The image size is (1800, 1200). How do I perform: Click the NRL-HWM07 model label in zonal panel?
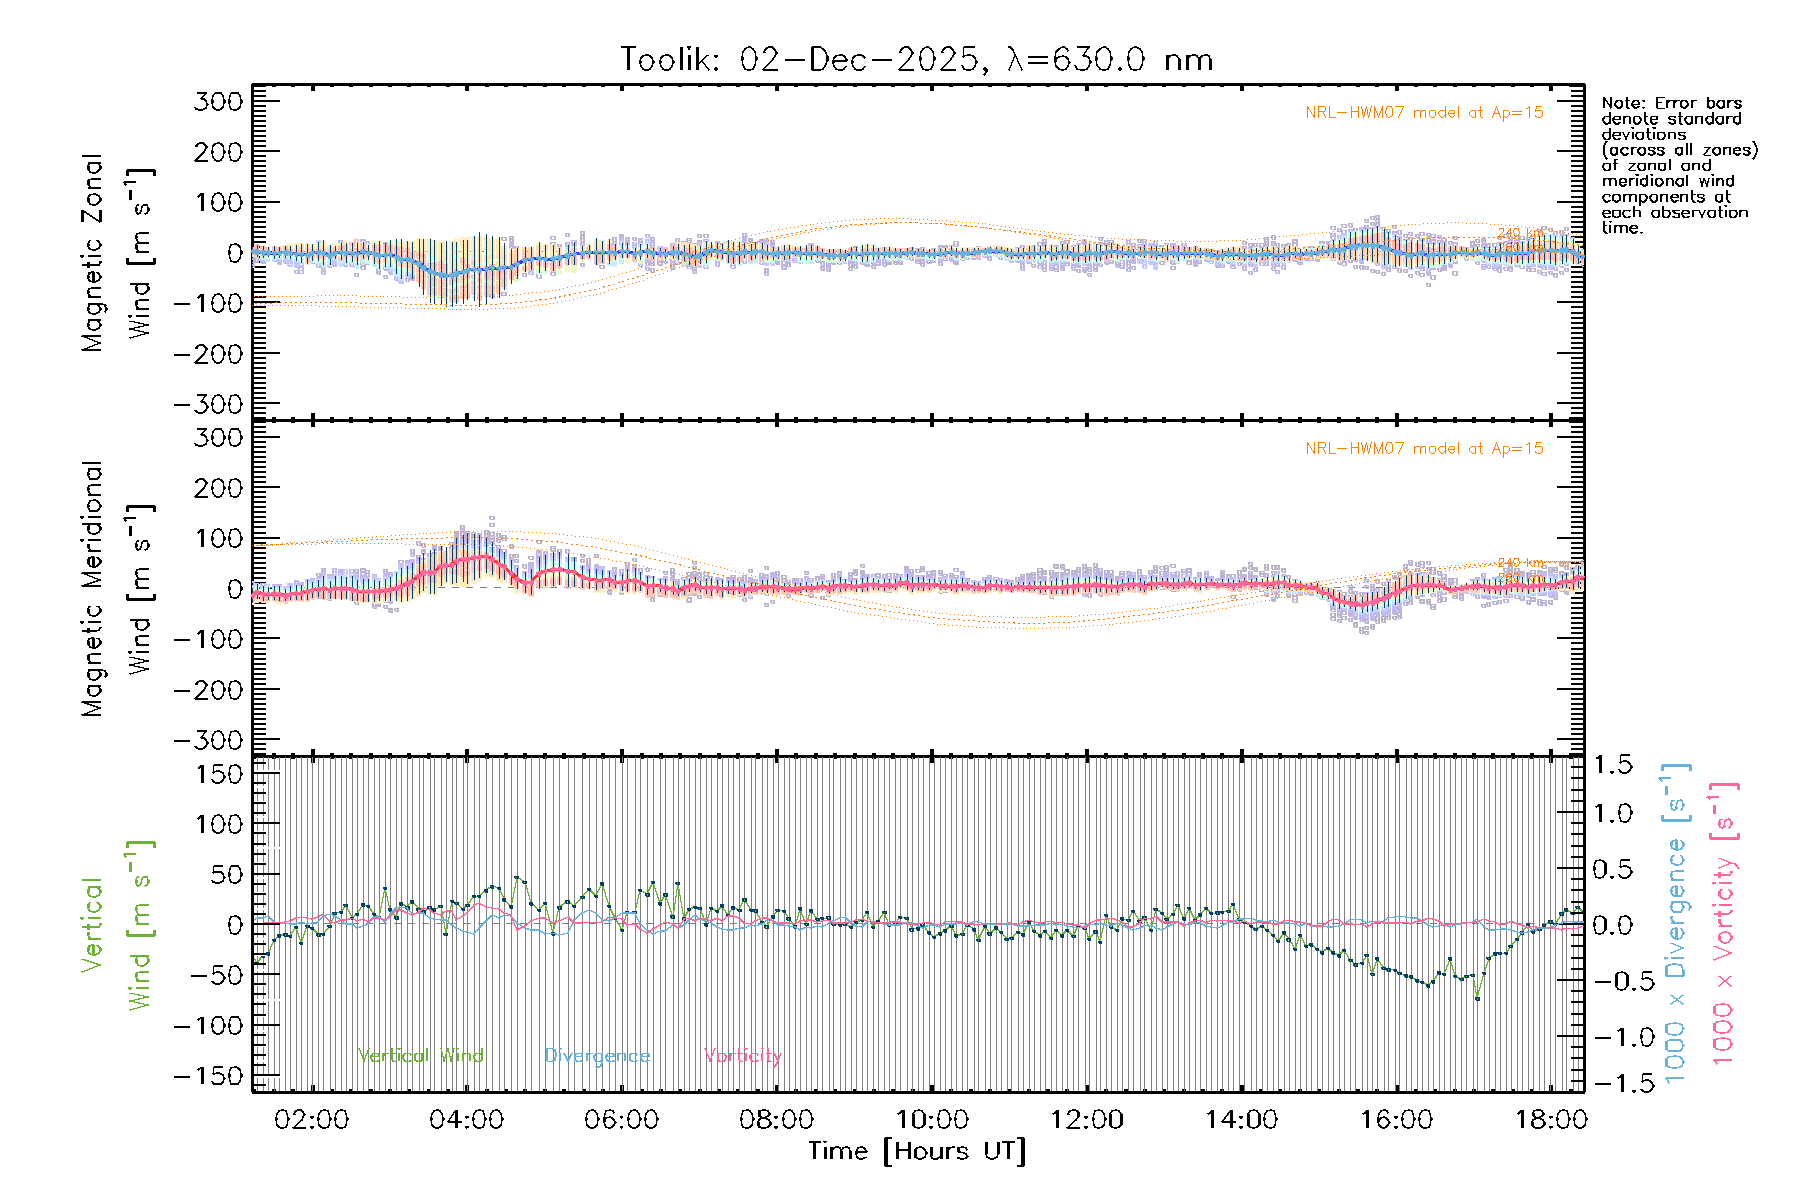coord(1424,113)
